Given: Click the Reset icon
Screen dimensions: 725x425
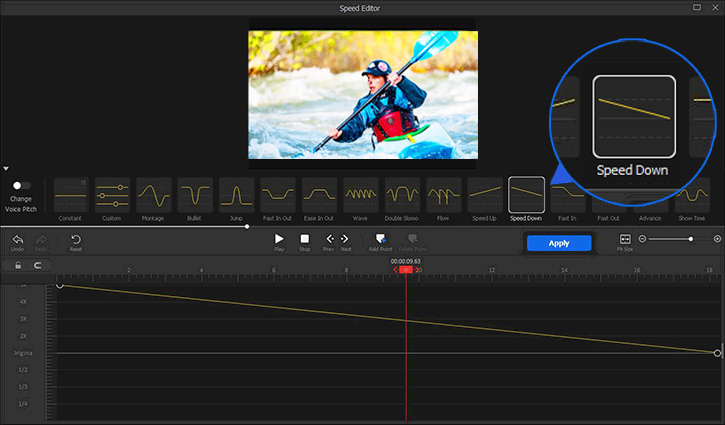Looking at the screenshot, I should pos(76,240).
